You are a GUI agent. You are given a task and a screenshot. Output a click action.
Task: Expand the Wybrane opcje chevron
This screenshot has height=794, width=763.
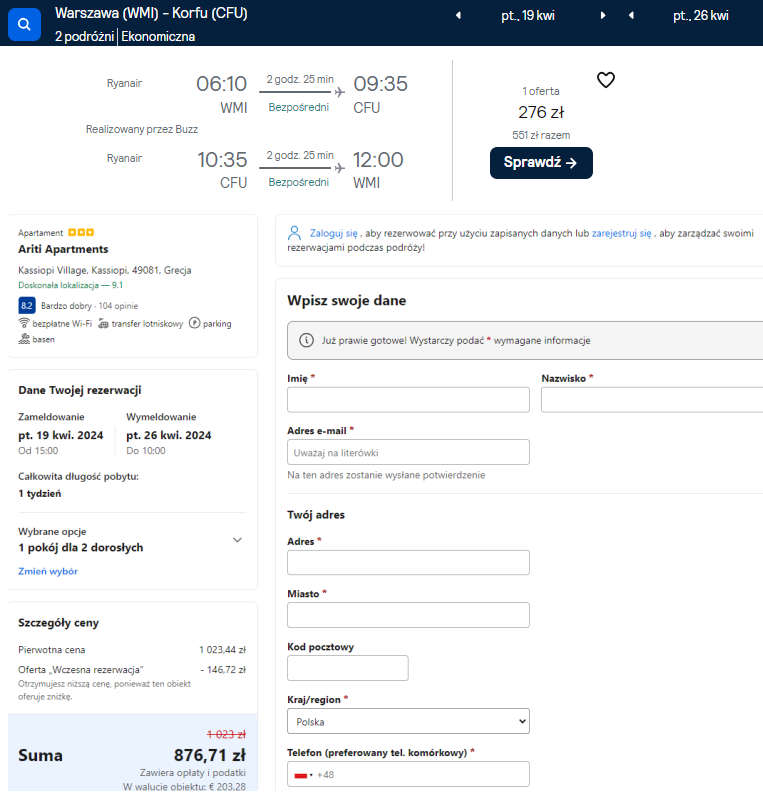tap(237, 540)
